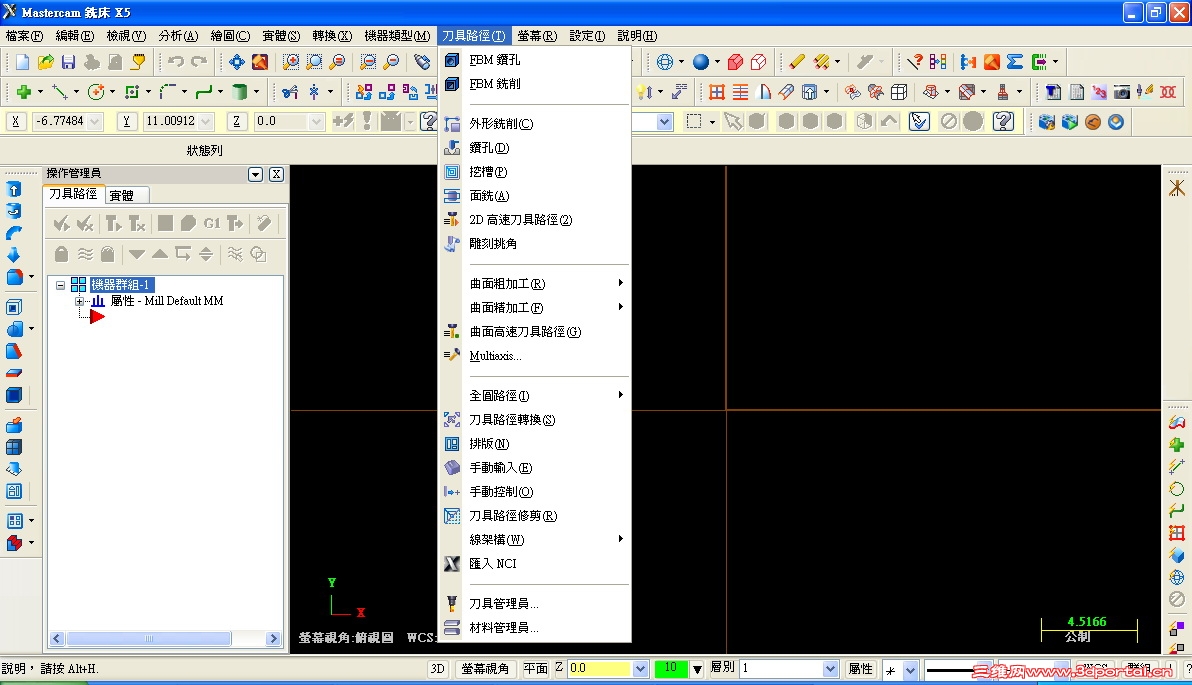Click the 屬性 attributes button in status bar
This screenshot has height=685, width=1192.
861,669
